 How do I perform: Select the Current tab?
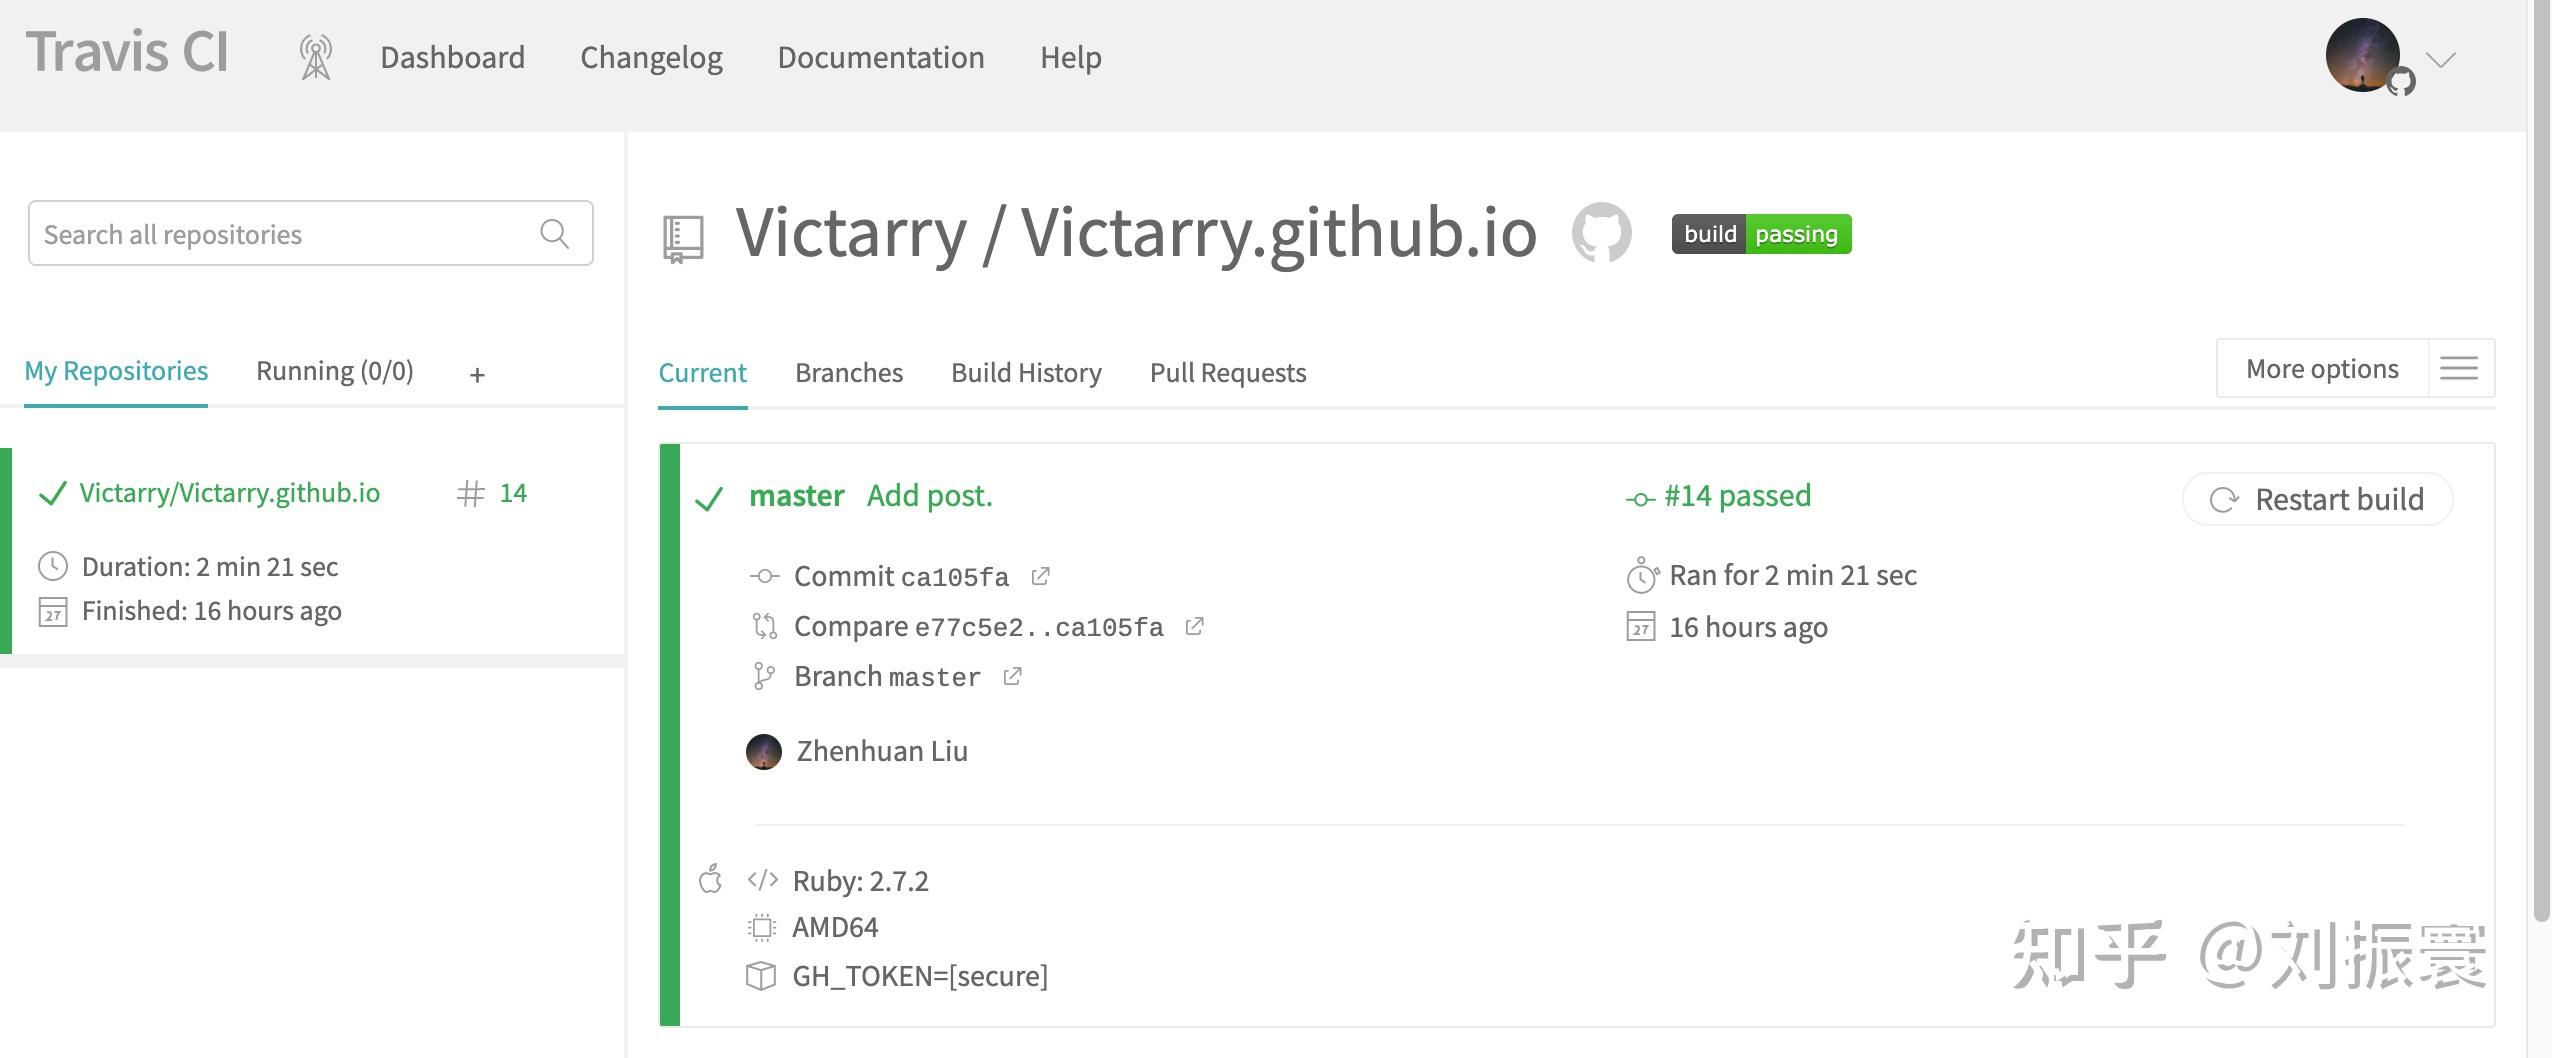click(702, 373)
